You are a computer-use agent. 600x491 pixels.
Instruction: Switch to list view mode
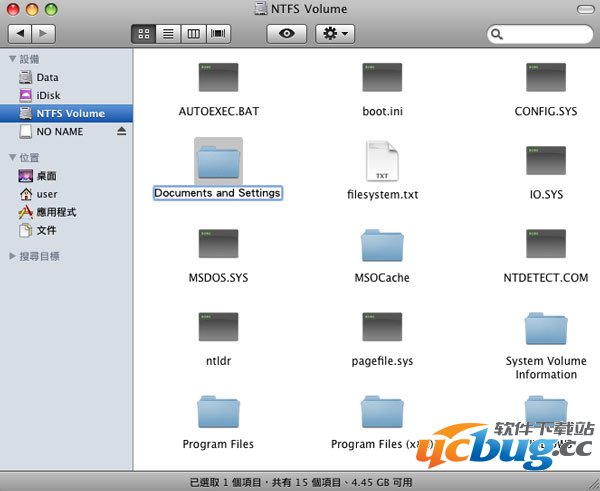pyautogui.click(x=168, y=34)
